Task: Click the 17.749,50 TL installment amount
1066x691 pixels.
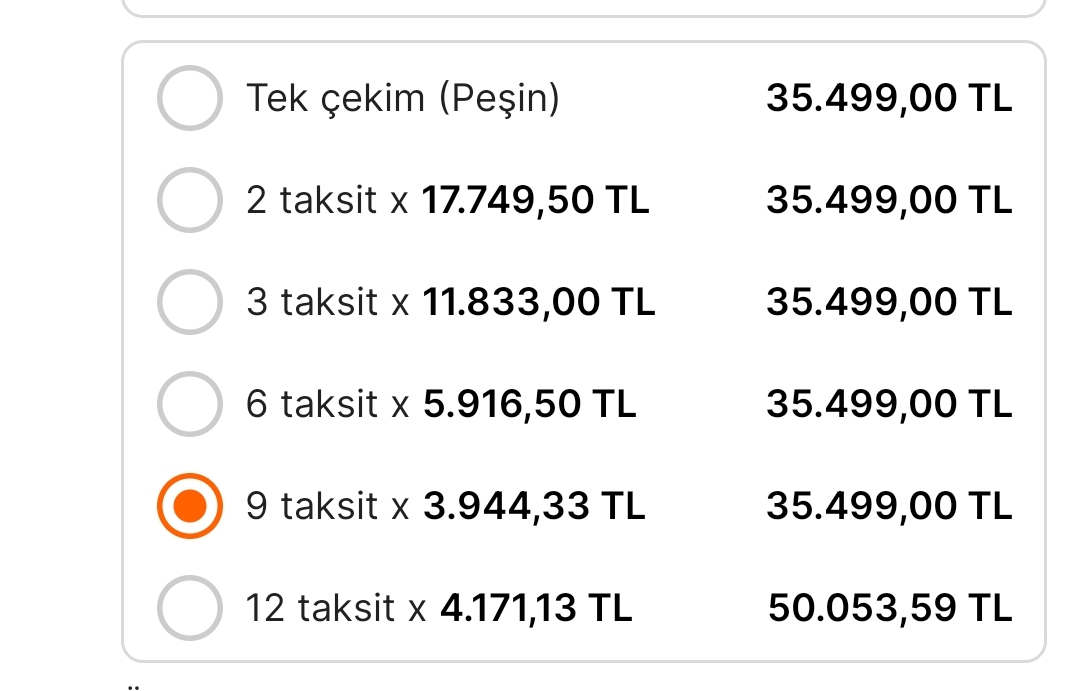Action: 535,200
